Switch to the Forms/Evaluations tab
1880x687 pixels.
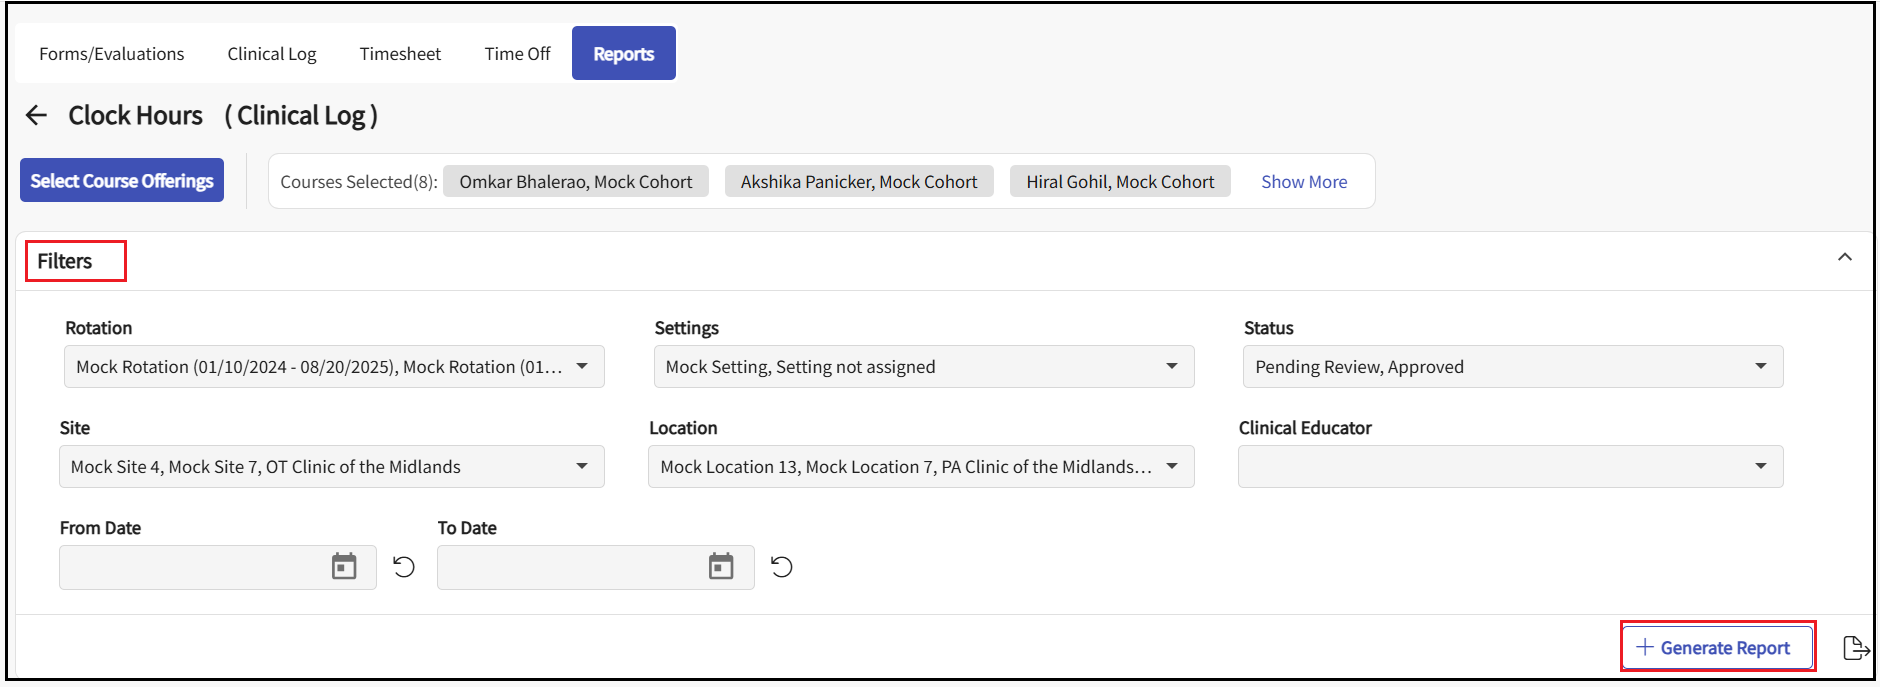click(x=112, y=54)
